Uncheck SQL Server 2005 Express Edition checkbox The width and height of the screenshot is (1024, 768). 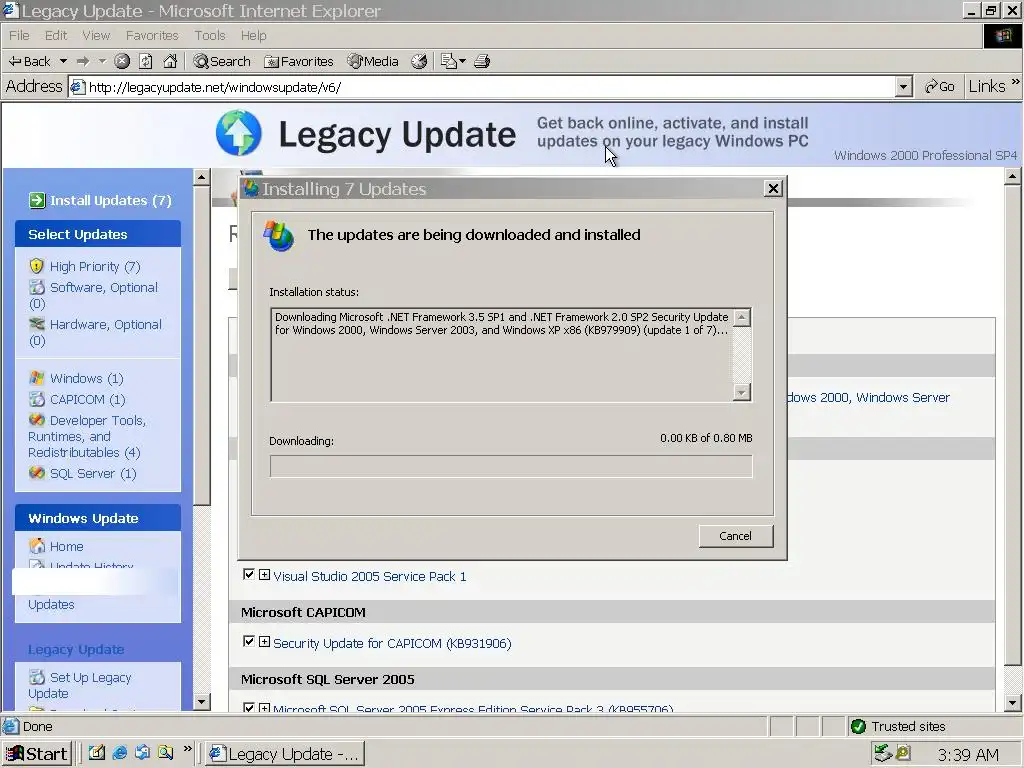248,708
